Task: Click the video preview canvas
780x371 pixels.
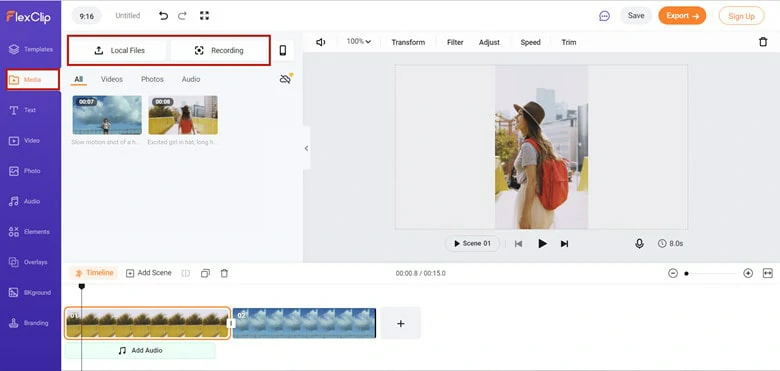Action: coord(541,147)
